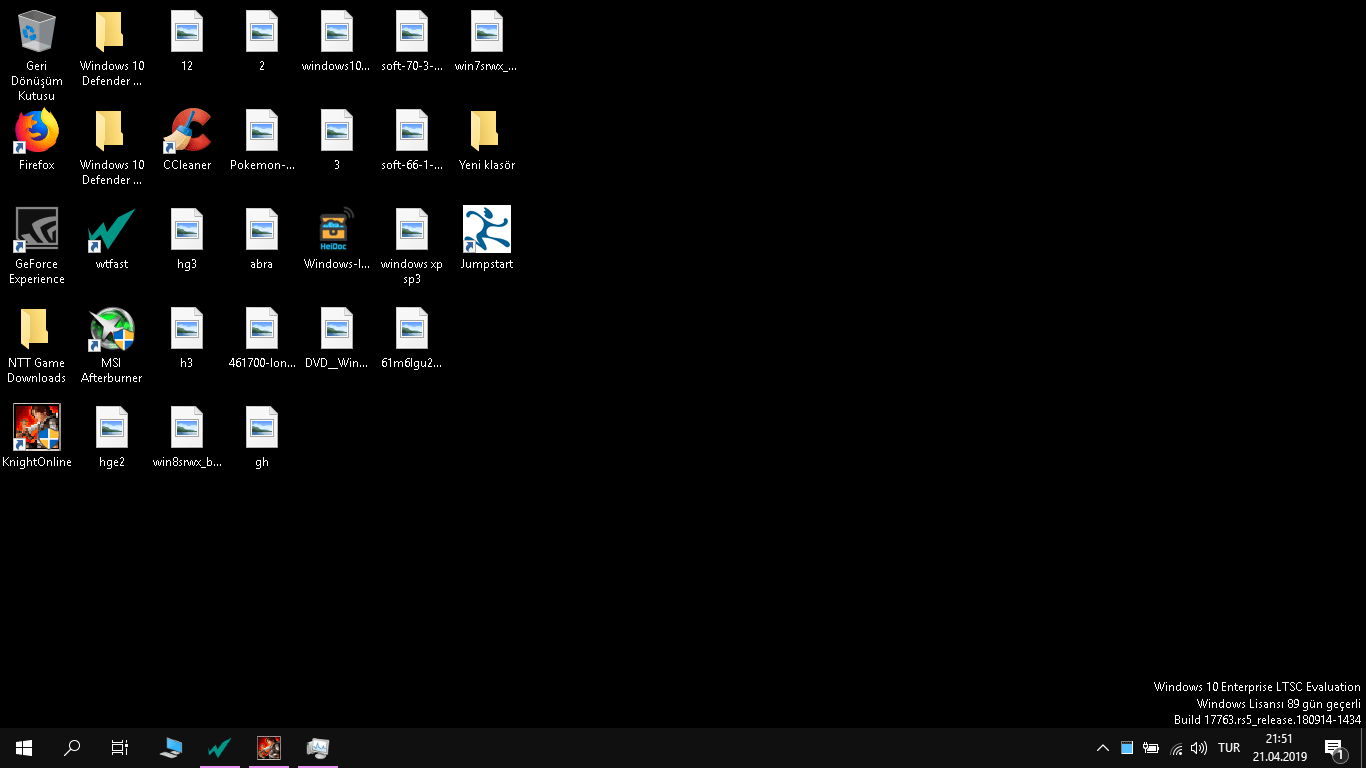This screenshot has width=1366, height=768.
Task: Open the blue computer icon in the taskbar
Action: click(x=172, y=748)
